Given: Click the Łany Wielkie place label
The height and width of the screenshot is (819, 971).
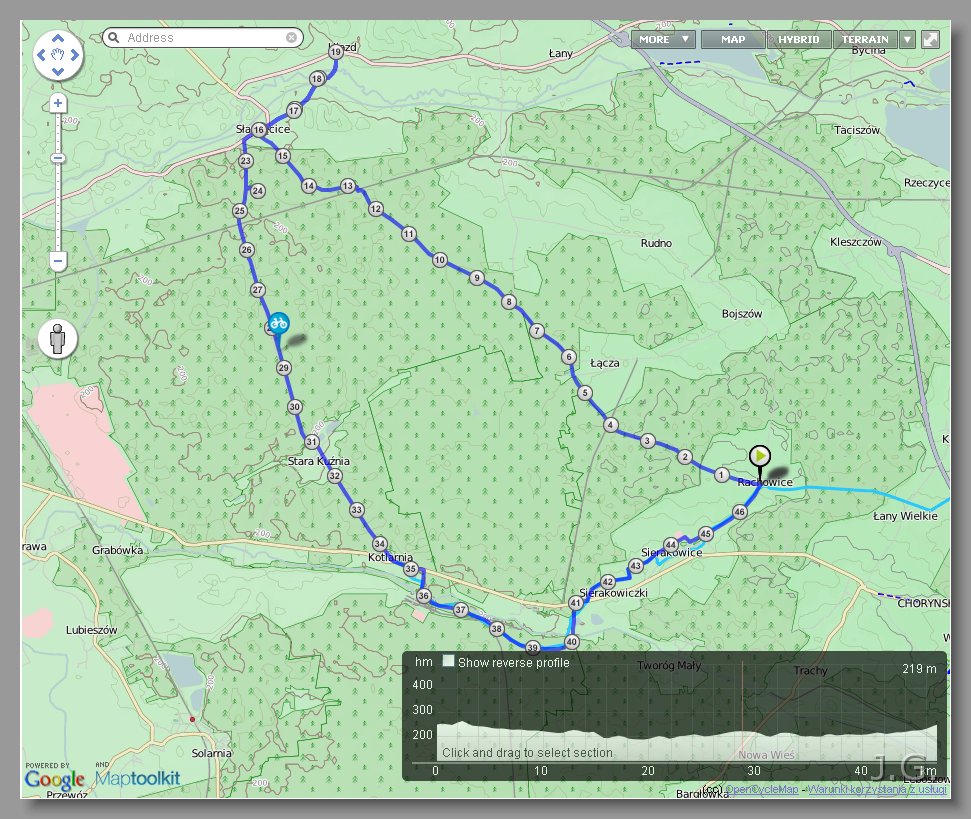Looking at the screenshot, I should click(x=905, y=516).
